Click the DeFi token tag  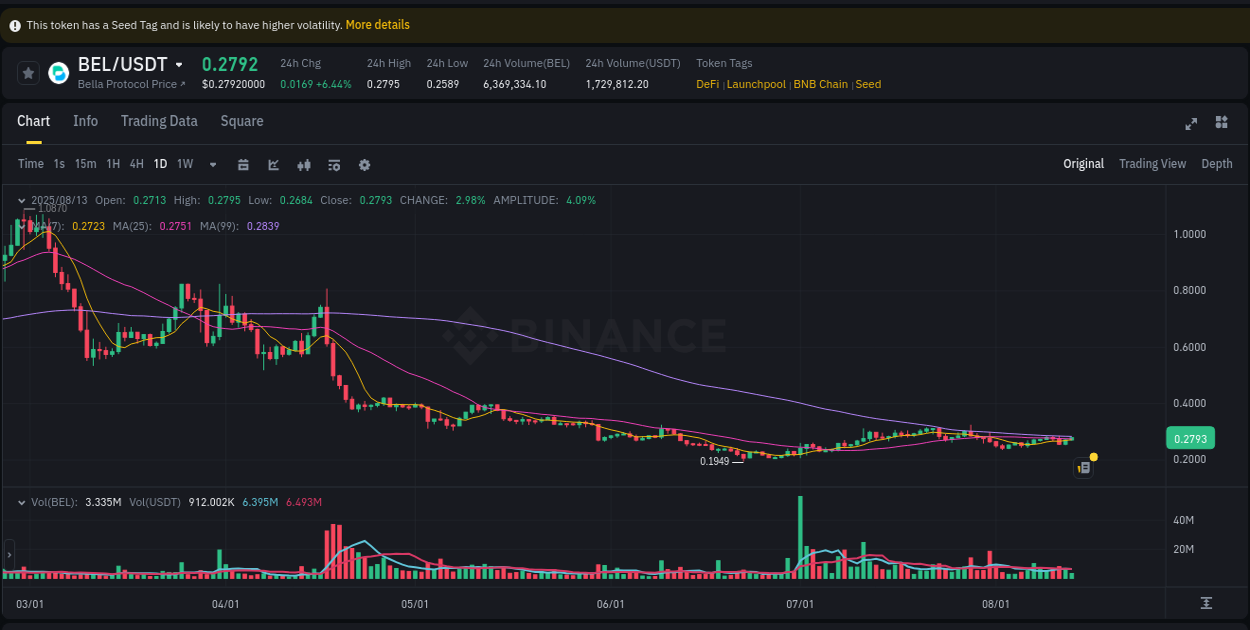click(707, 84)
